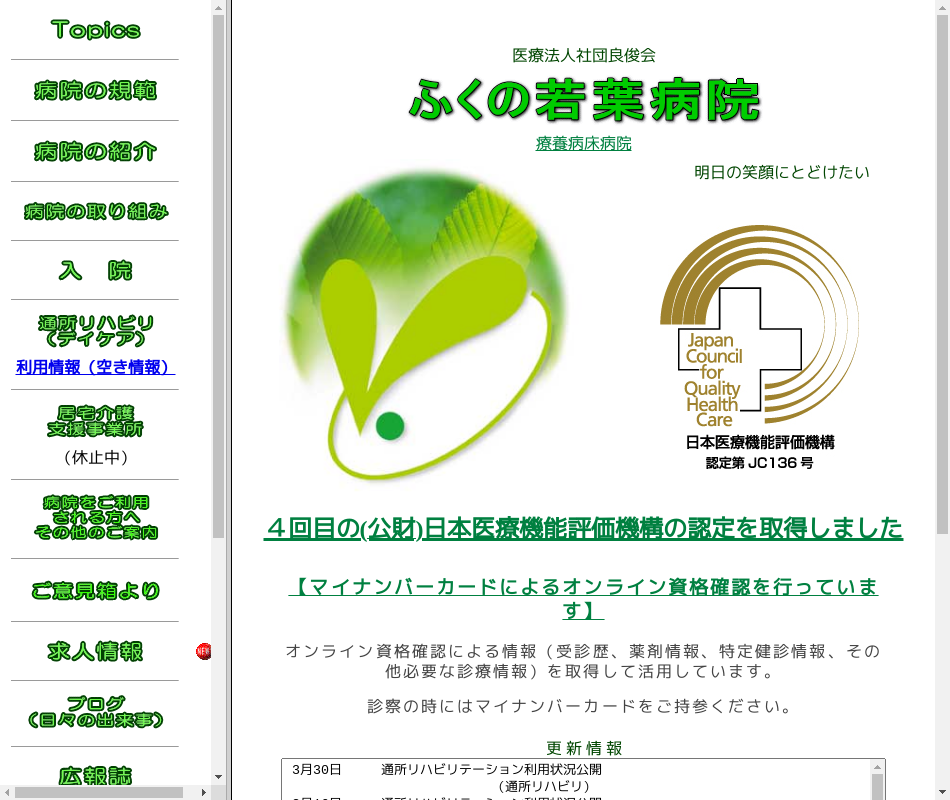Viewport: 950px width, 800px height.
Task: Open the 4回目の日本医療機能評価機構 certification link
Action: point(583,528)
